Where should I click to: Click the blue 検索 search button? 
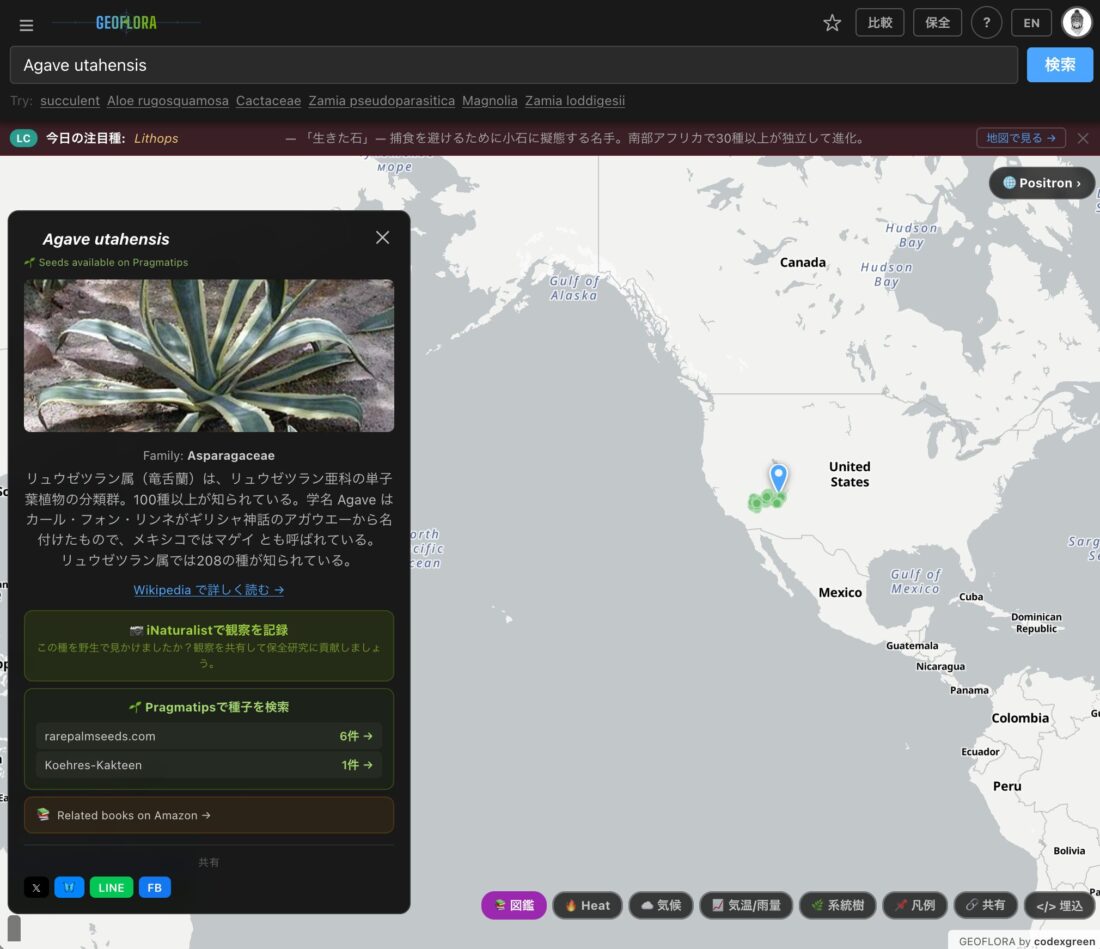(x=1059, y=65)
